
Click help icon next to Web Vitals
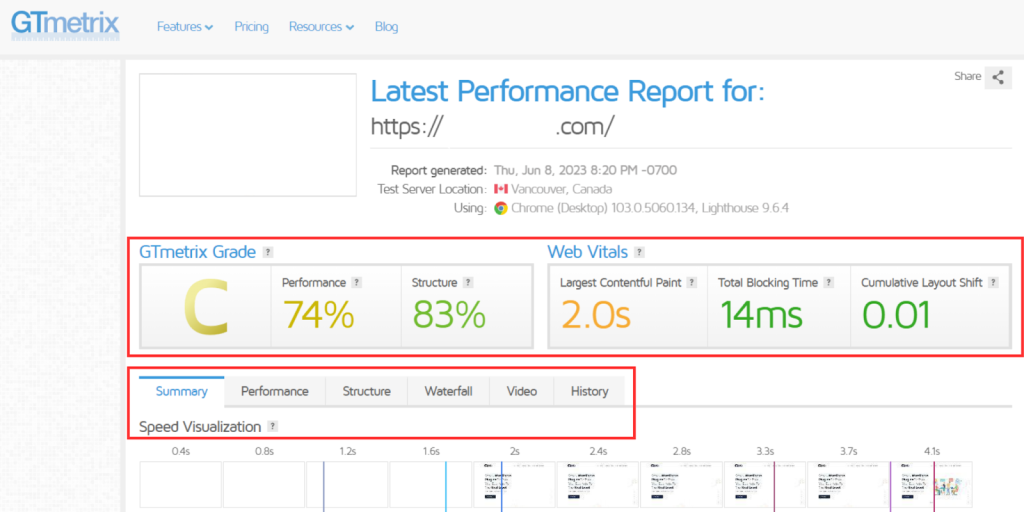pyautogui.click(x=639, y=252)
